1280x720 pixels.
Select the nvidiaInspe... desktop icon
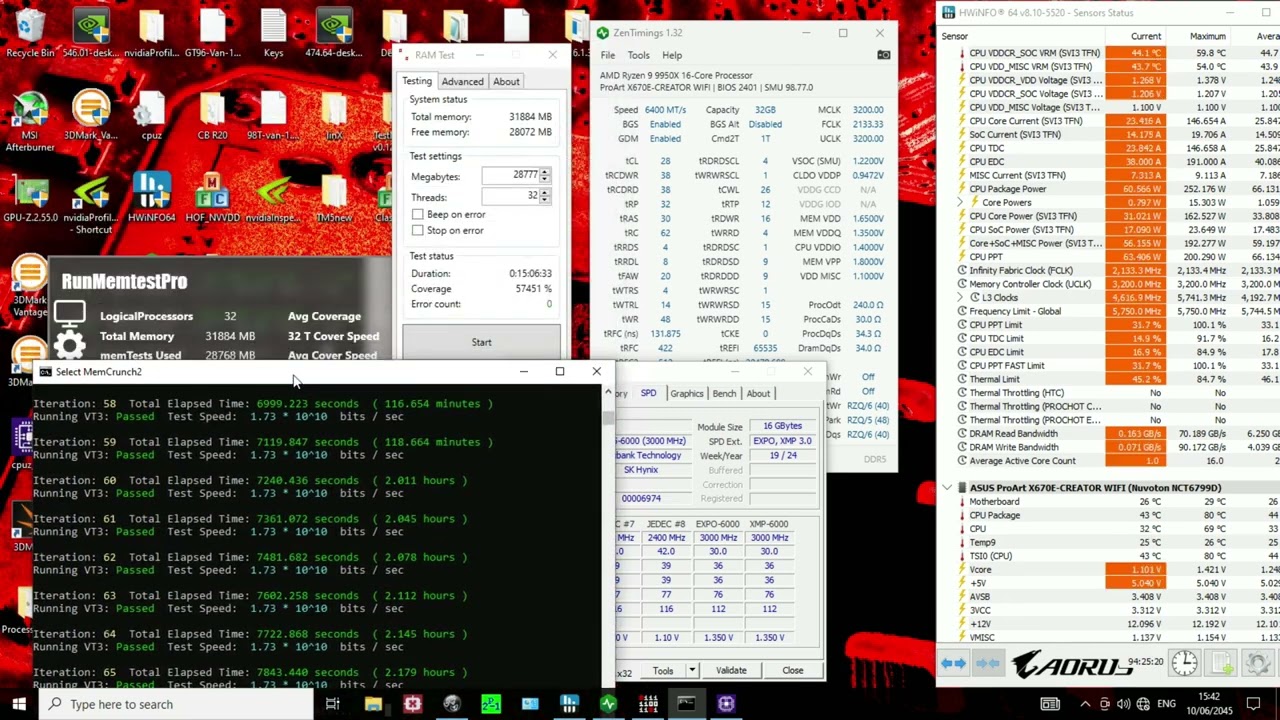tap(273, 198)
